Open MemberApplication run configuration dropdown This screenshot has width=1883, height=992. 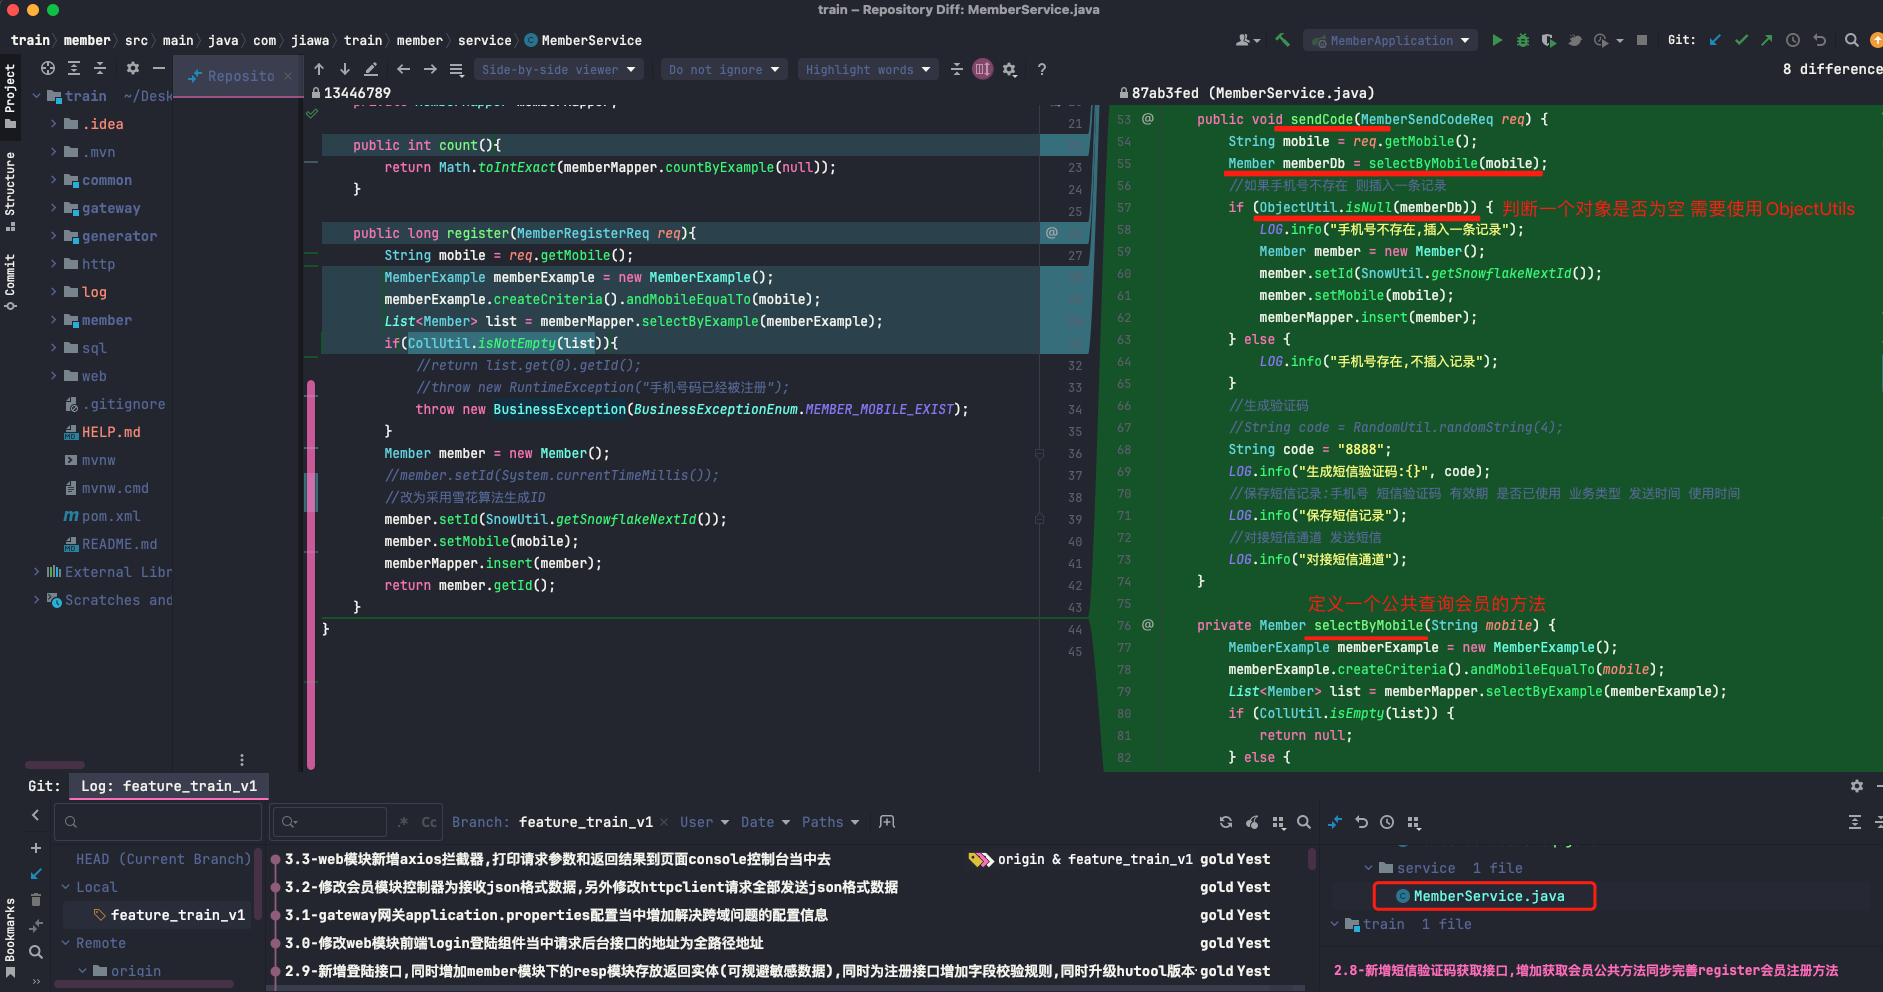(1390, 41)
